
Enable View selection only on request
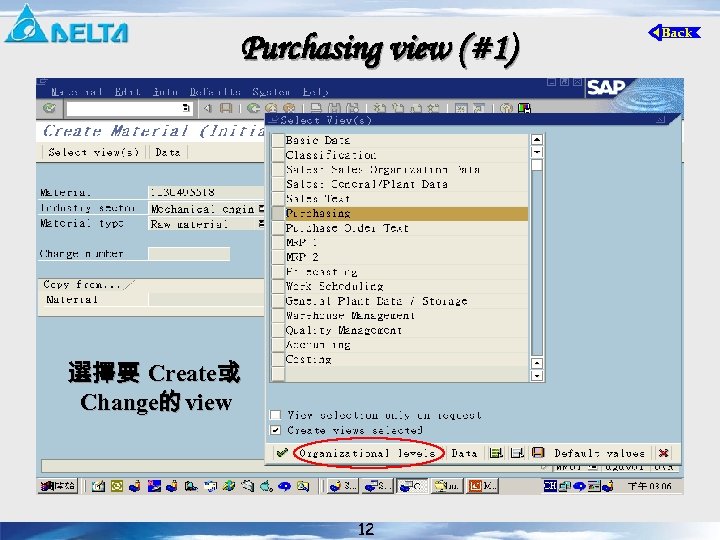pos(276,415)
